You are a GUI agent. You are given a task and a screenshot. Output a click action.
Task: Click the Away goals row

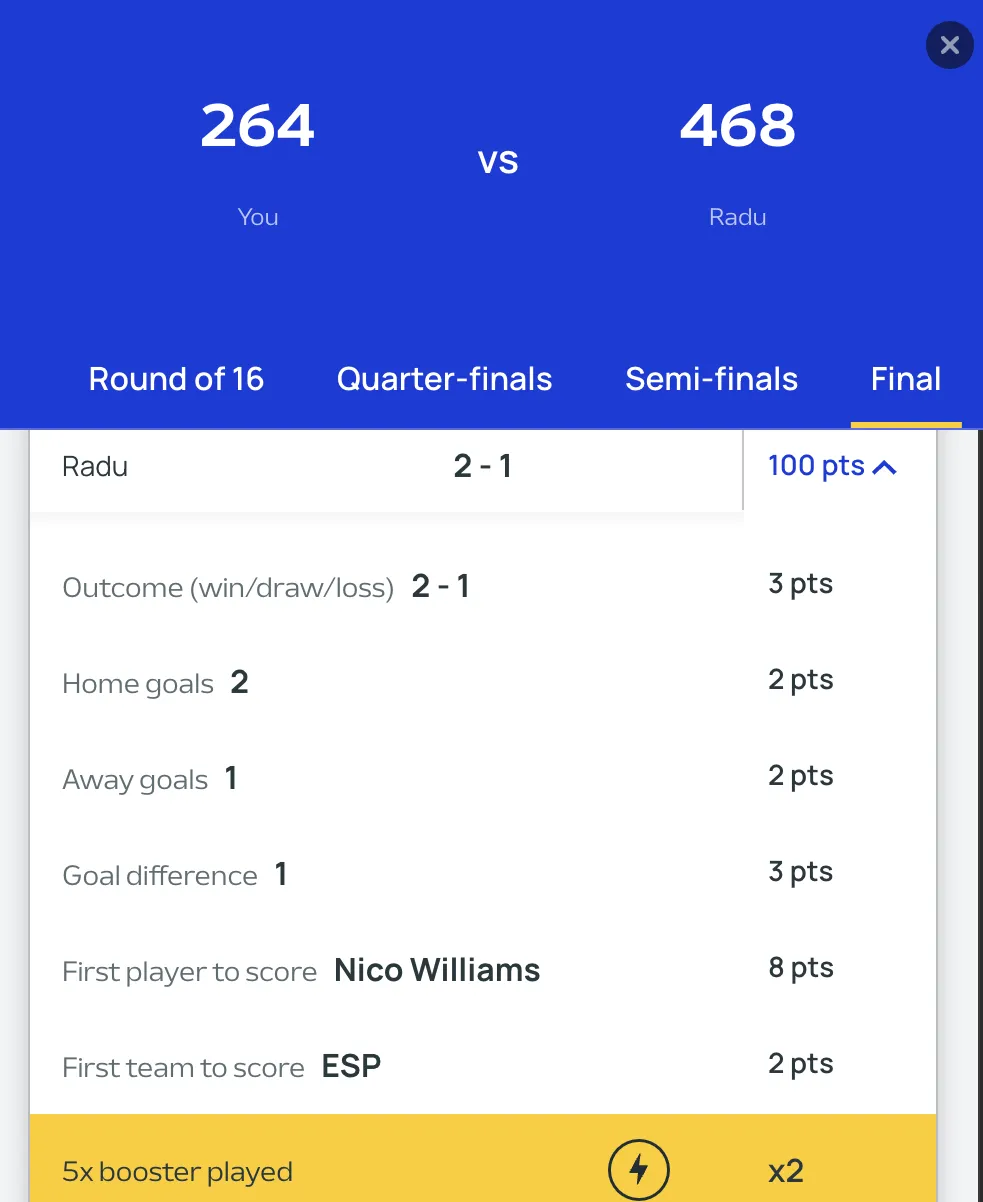pos(483,779)
